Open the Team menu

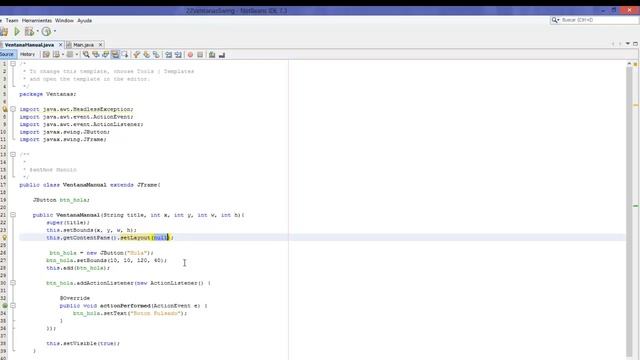[x=12, y=20]
